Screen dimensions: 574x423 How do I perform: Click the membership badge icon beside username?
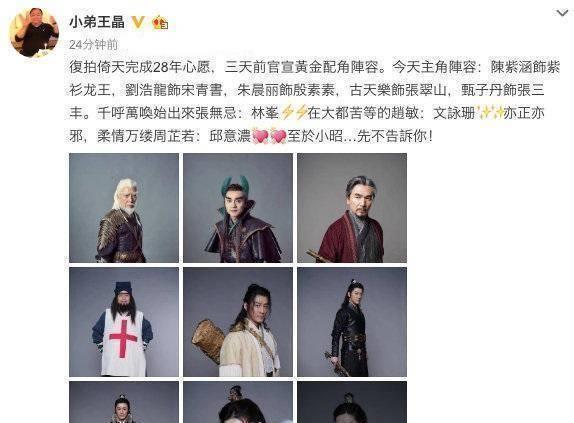click(160, 22)
